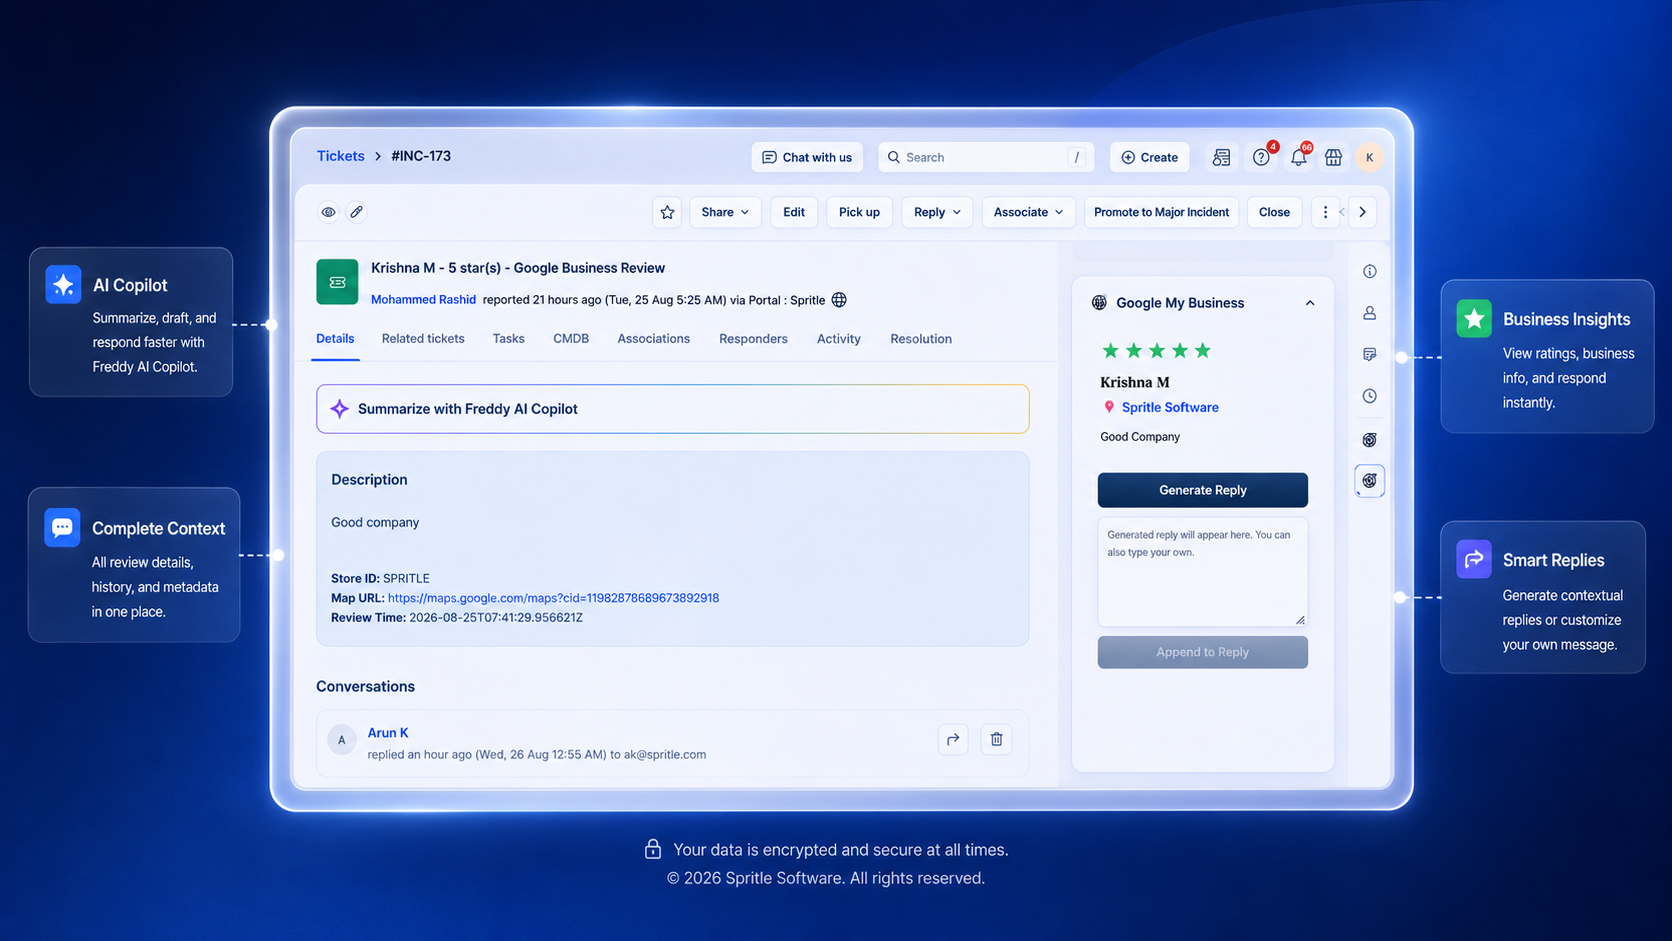1672x941 pixels.
Task: Click the eye watch icon in ticket toolbar
Action: (328, 212)
